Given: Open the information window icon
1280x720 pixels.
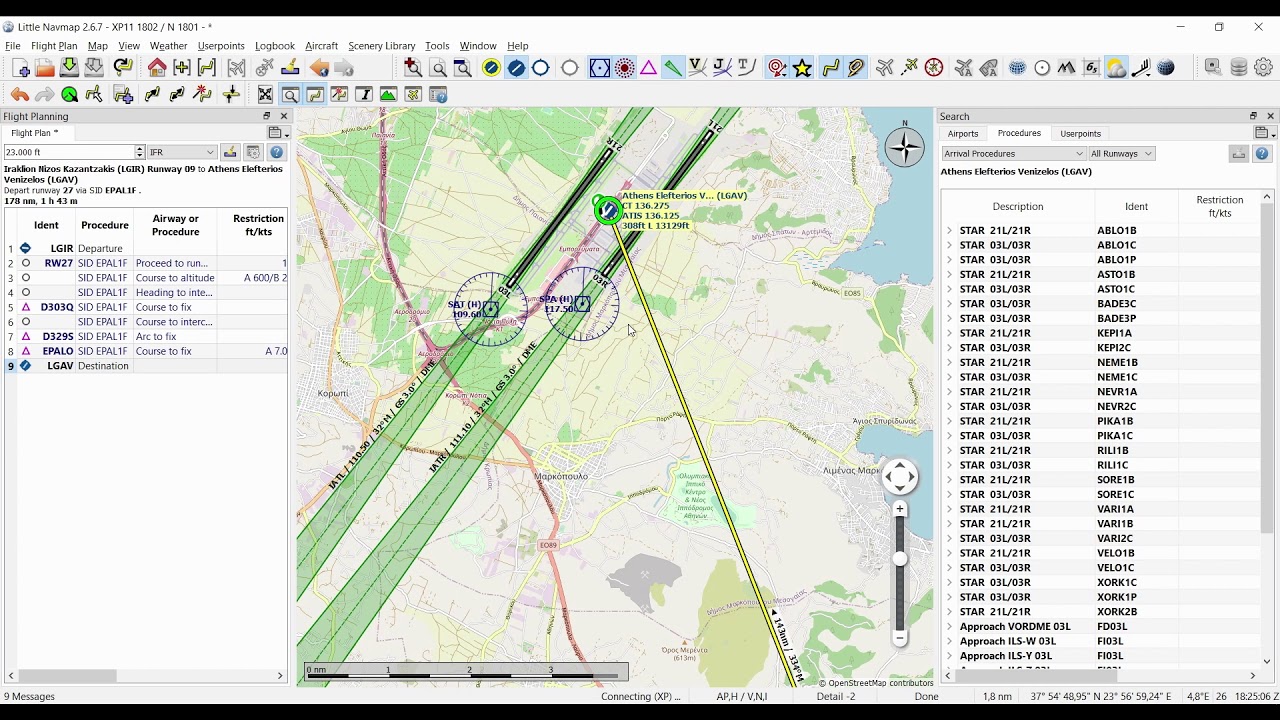Looking at the screenshot, I should click(x=364, y=95).
